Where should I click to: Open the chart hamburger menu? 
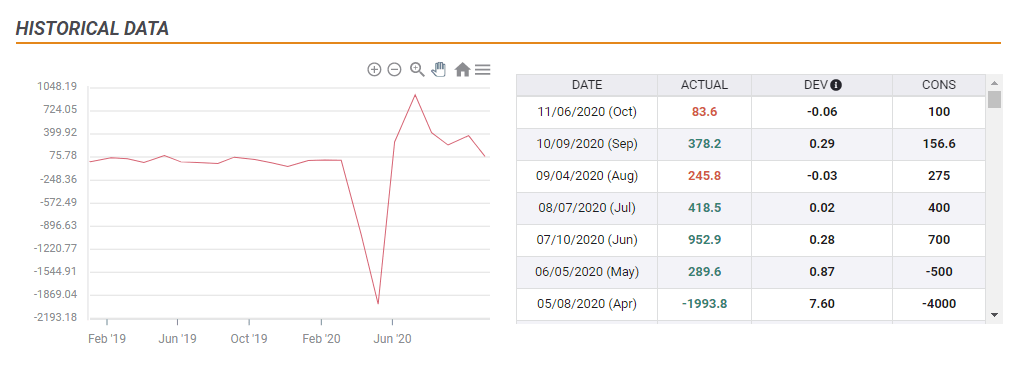[x=482, y=69]
